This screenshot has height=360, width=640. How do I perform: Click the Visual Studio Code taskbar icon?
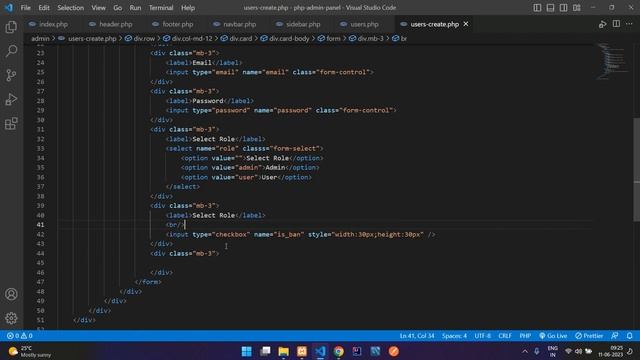coord(320,351)
